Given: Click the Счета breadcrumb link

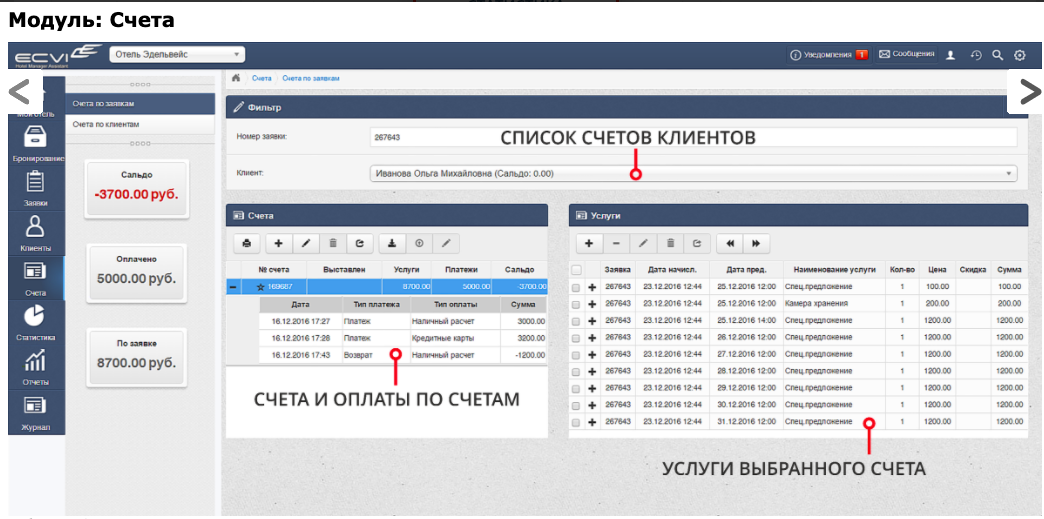Looking at the screenshot, I should point(262,78).
